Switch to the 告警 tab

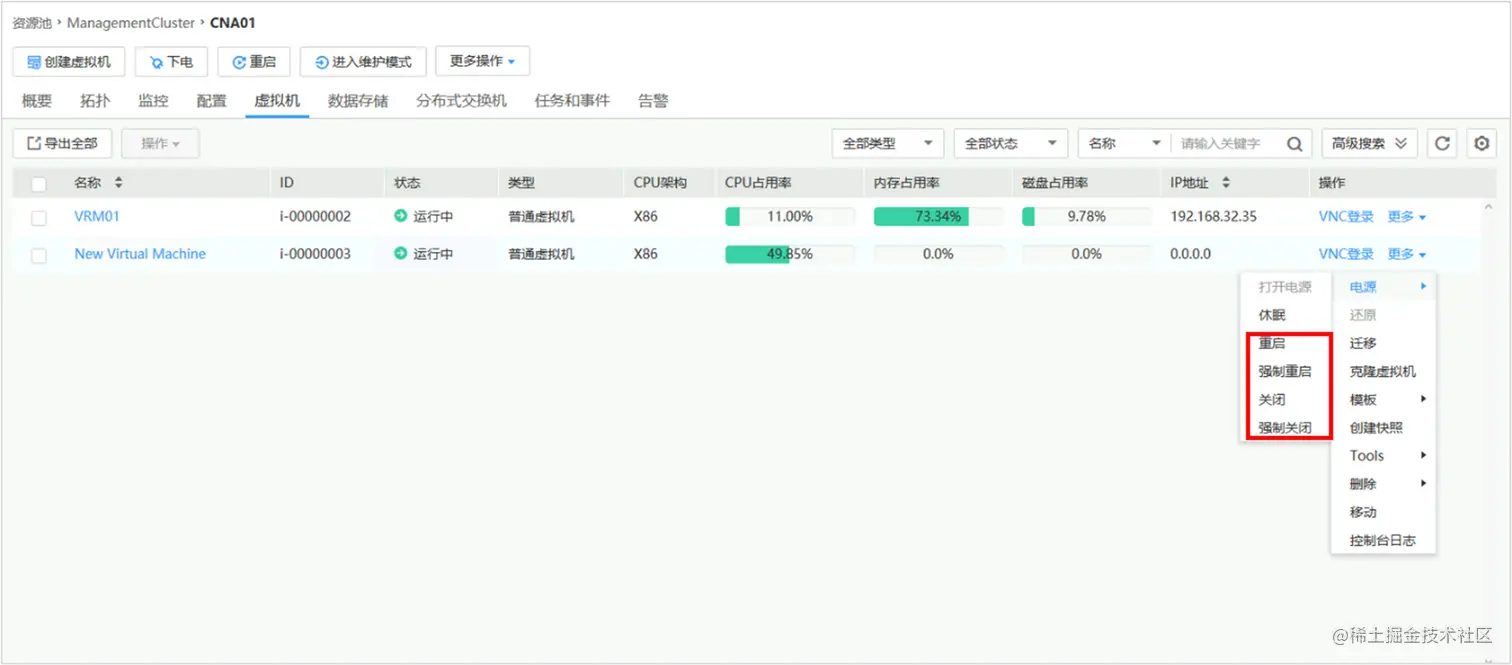coord(653,100)
